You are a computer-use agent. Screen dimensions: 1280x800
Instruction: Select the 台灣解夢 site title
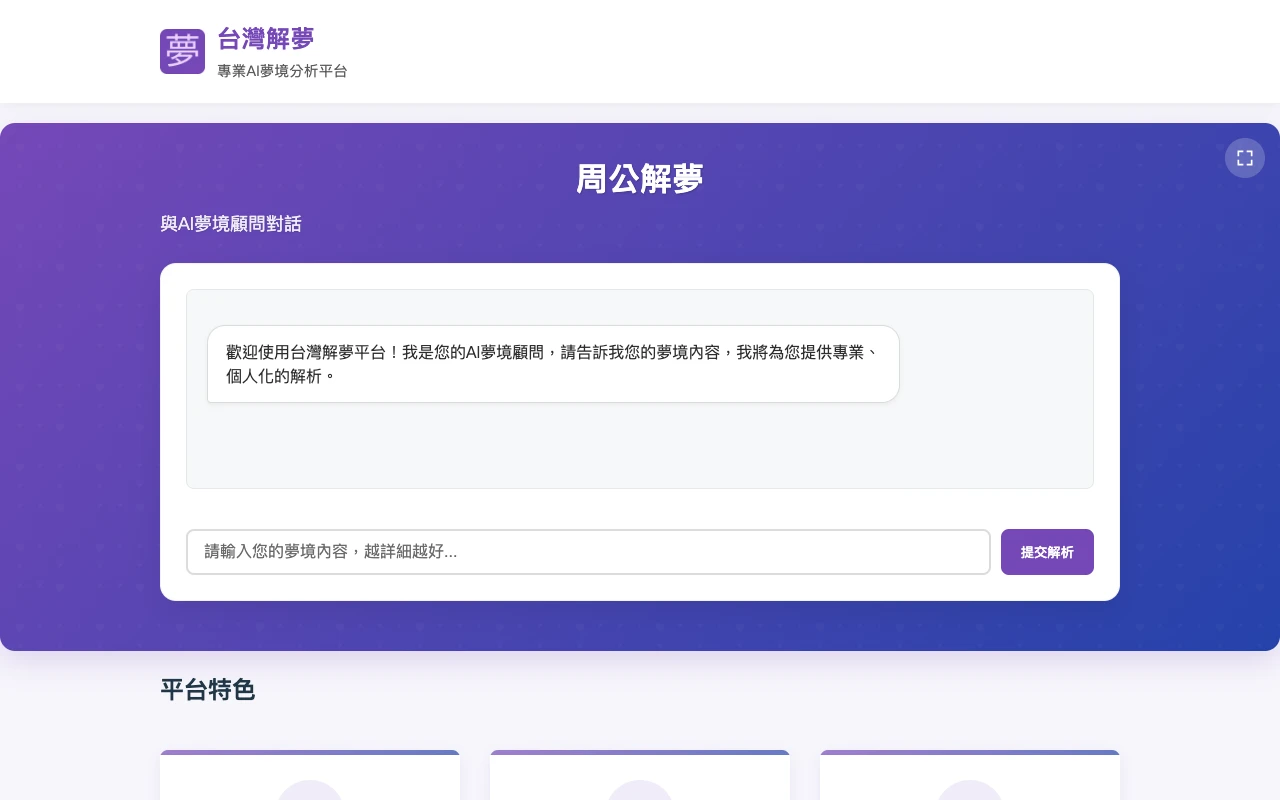pos(265,38)
